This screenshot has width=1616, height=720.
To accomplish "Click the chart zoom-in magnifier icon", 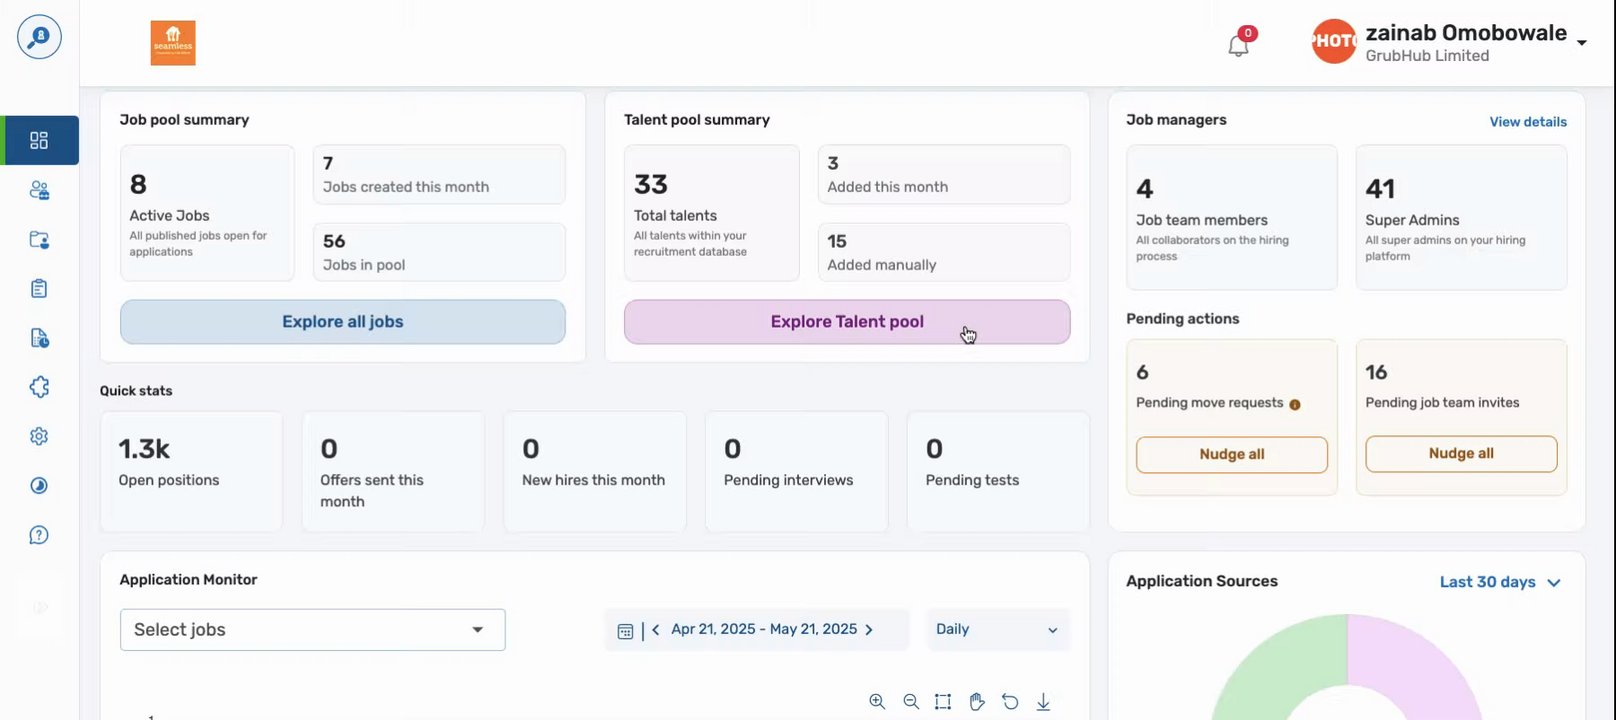I will tap(877, 702).
